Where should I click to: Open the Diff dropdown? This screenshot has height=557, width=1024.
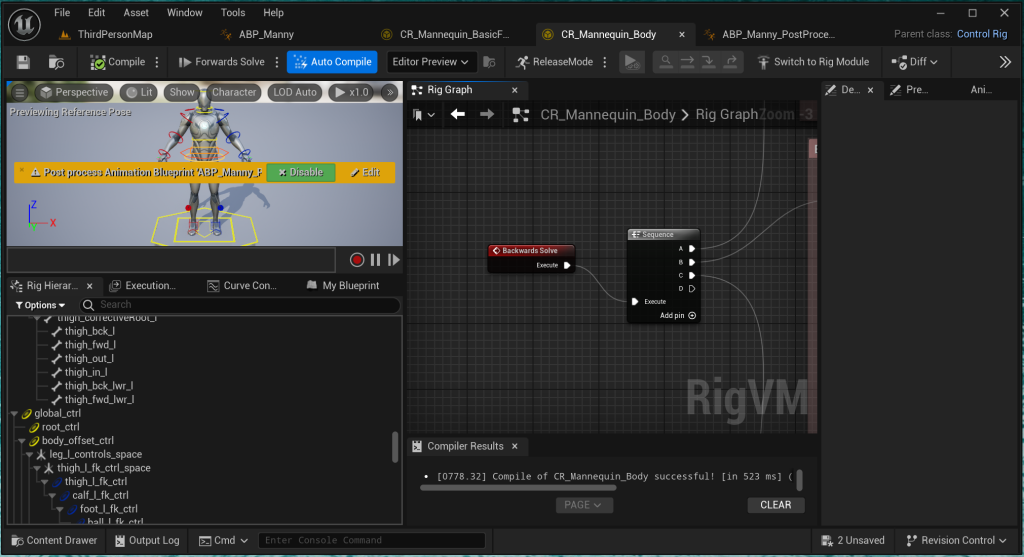914,62
